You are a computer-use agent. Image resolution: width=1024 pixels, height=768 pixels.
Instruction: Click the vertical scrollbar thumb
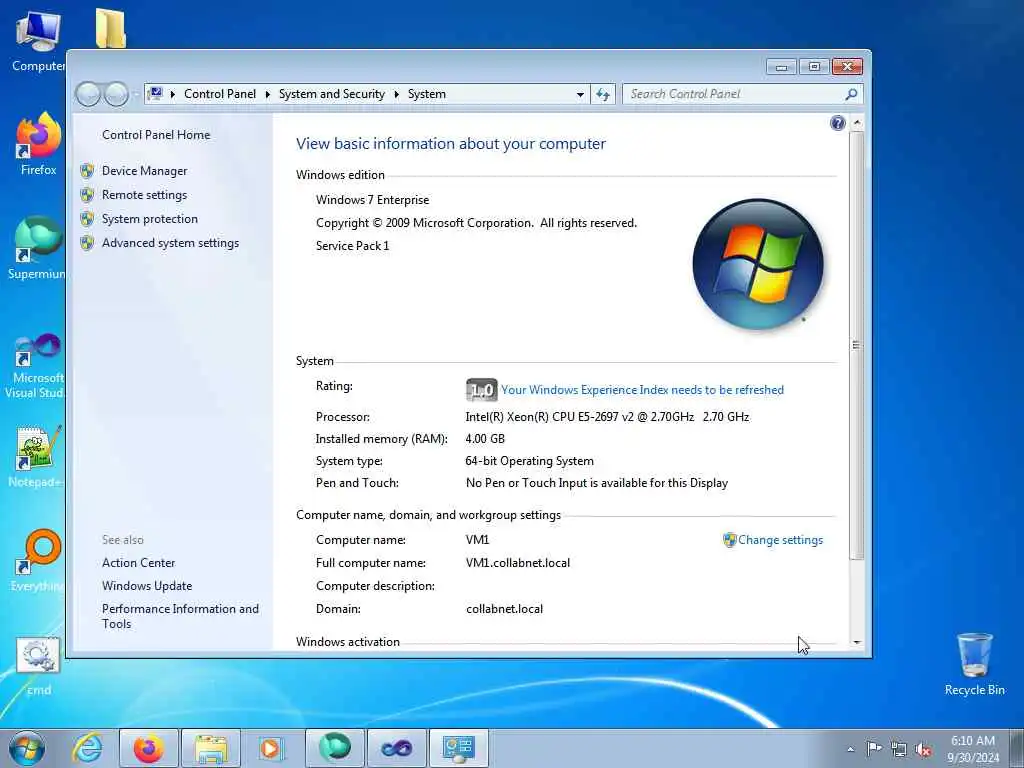(x=857, y=345)
